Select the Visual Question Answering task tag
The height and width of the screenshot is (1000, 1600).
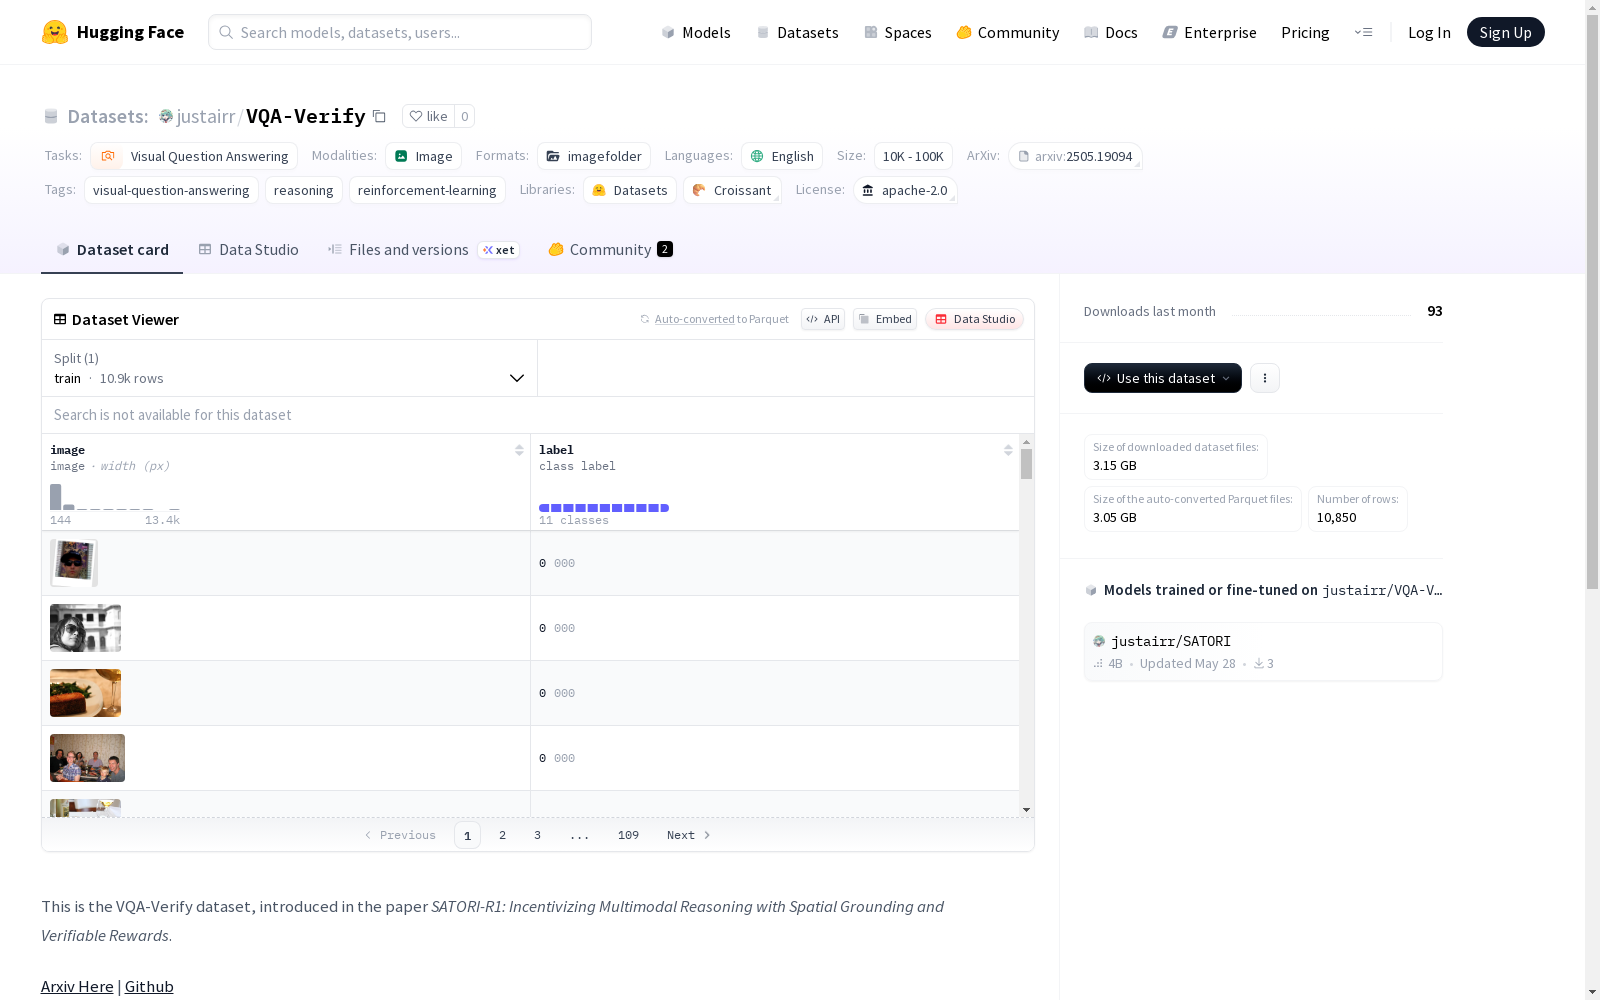[x=194, y=156]
